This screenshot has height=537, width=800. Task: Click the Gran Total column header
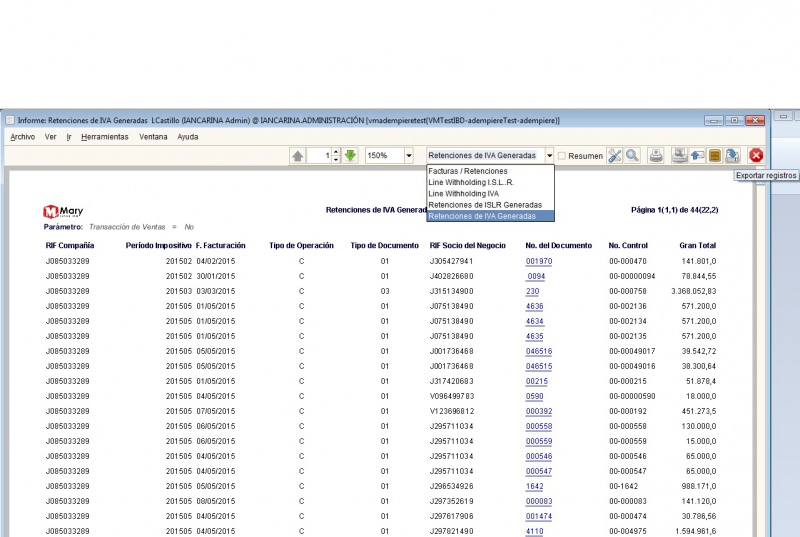pos(697,245)
